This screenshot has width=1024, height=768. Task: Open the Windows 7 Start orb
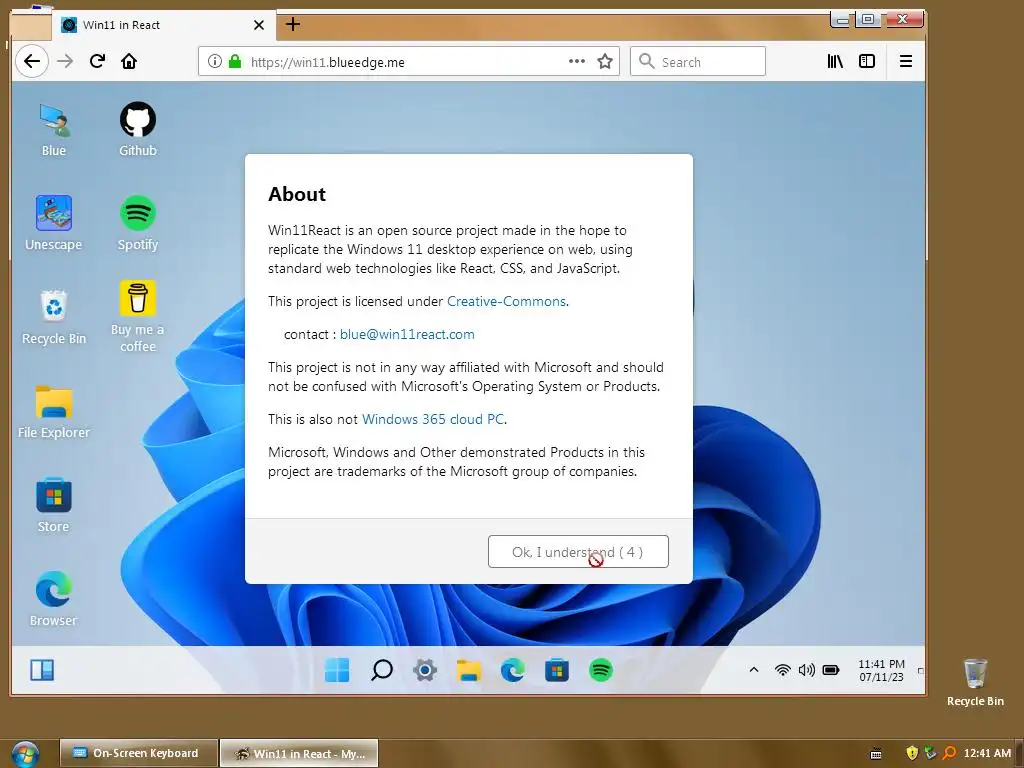tap(25, 754)
